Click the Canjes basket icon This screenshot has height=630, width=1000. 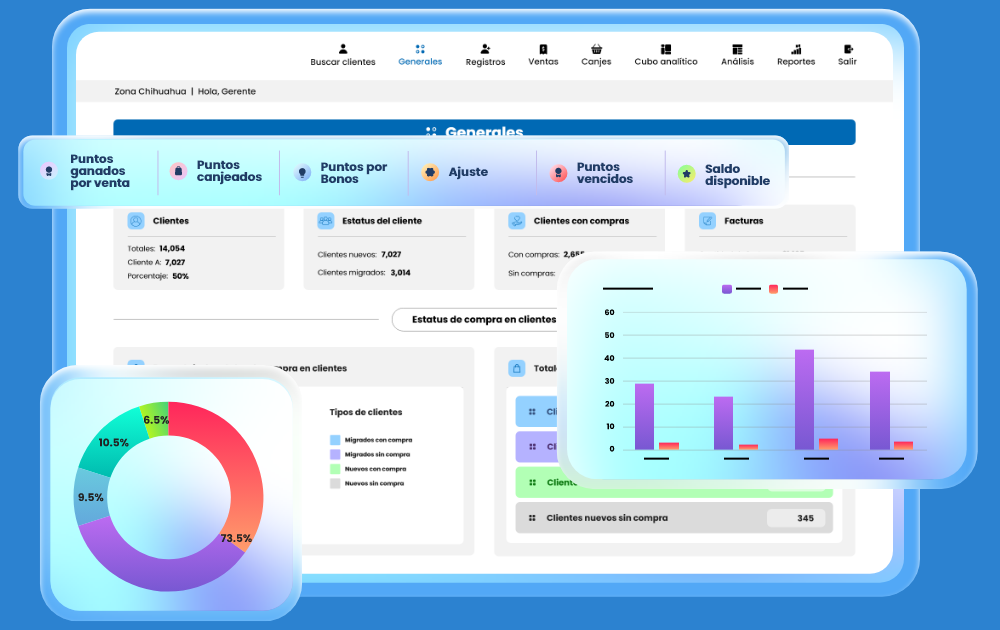(596, 48)
